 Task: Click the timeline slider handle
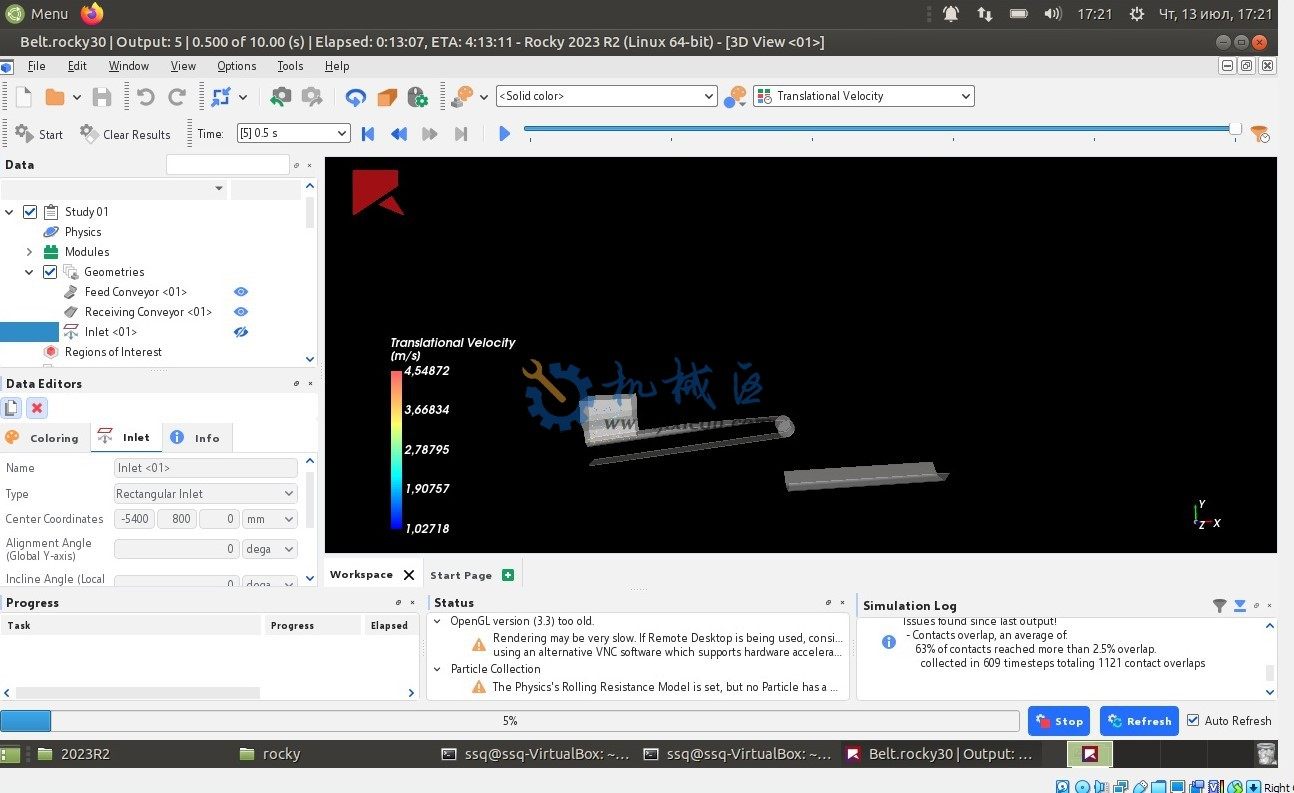point(1235,129)
